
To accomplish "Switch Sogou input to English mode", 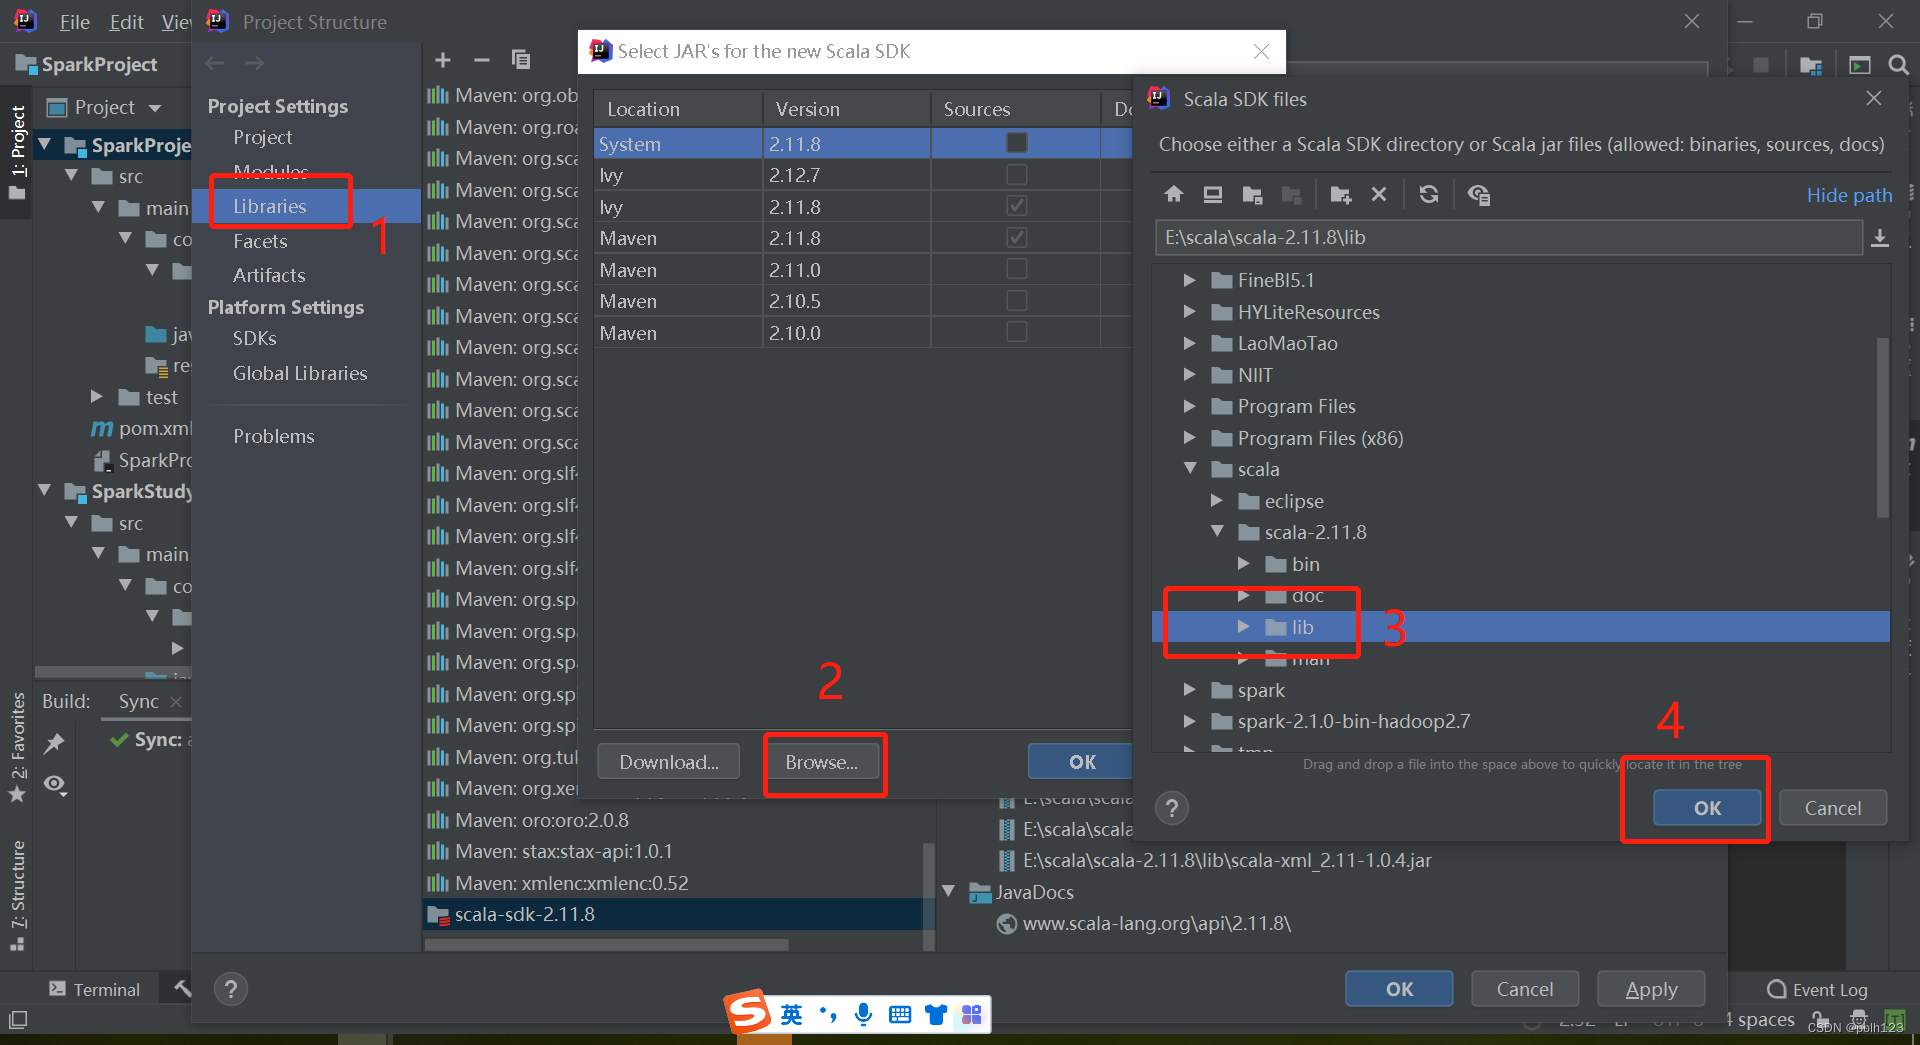I will point(792,1015).
